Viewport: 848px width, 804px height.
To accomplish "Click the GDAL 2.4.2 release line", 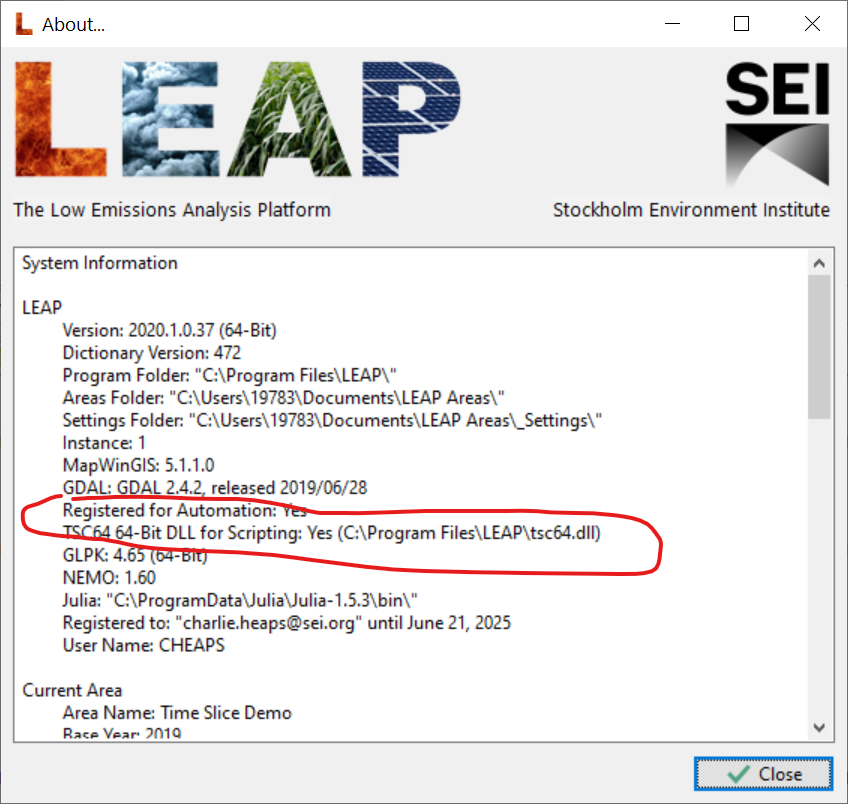I will pyautogui.click(x=215, y=488).
